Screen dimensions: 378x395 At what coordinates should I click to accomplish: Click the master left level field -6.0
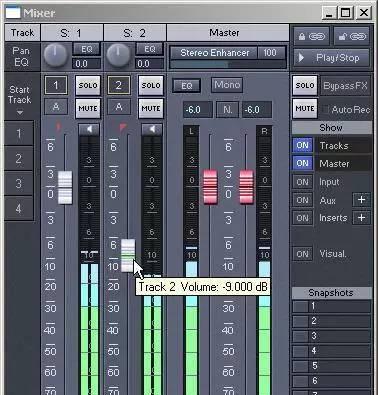click(x=197, y=110)
